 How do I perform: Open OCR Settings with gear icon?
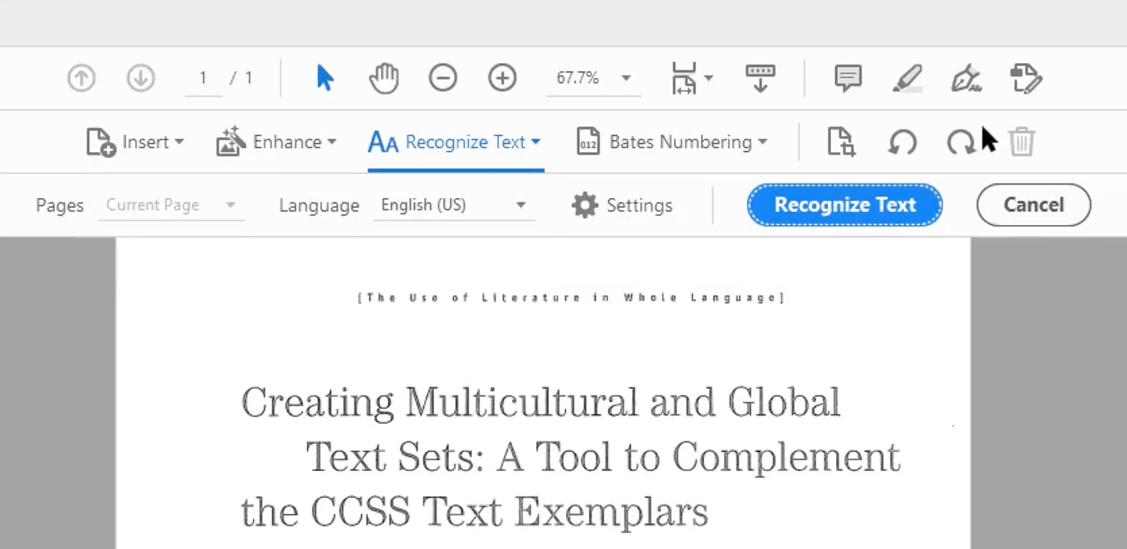click(622, 205)
